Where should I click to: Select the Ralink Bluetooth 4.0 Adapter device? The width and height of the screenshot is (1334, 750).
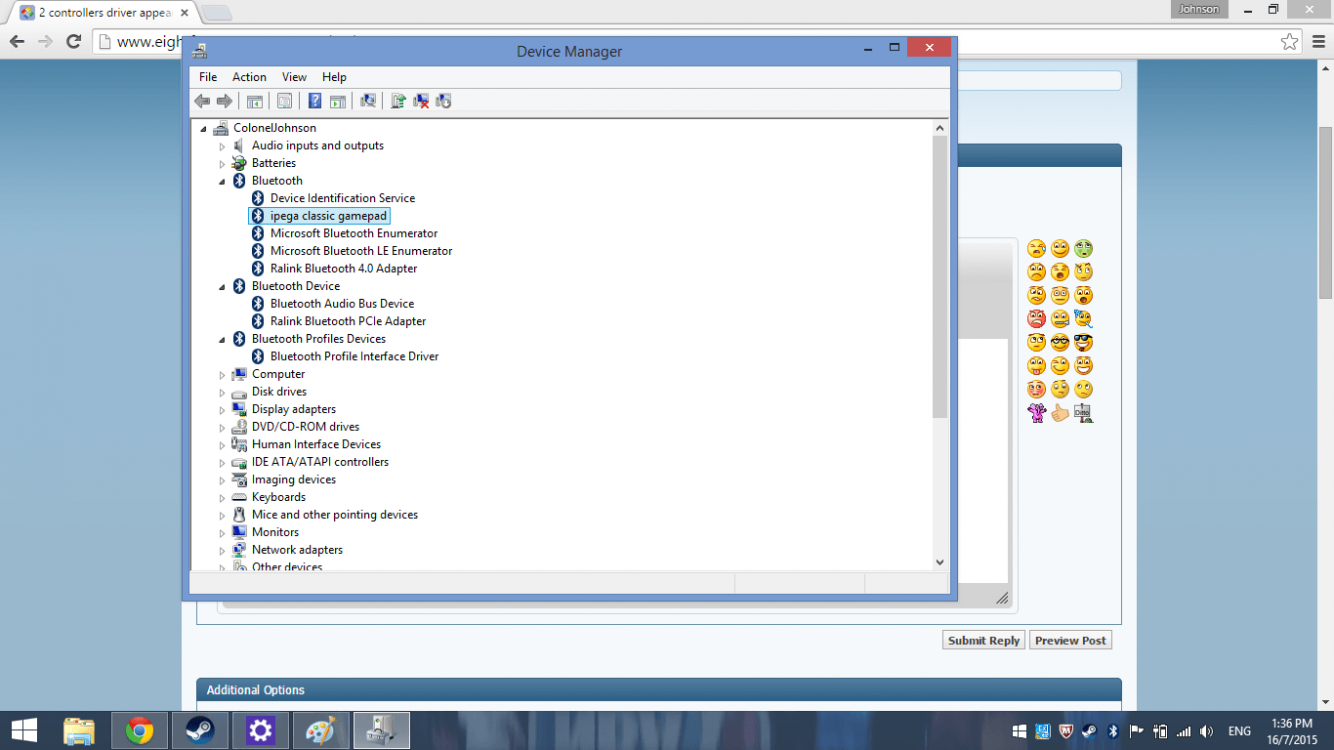343,268
